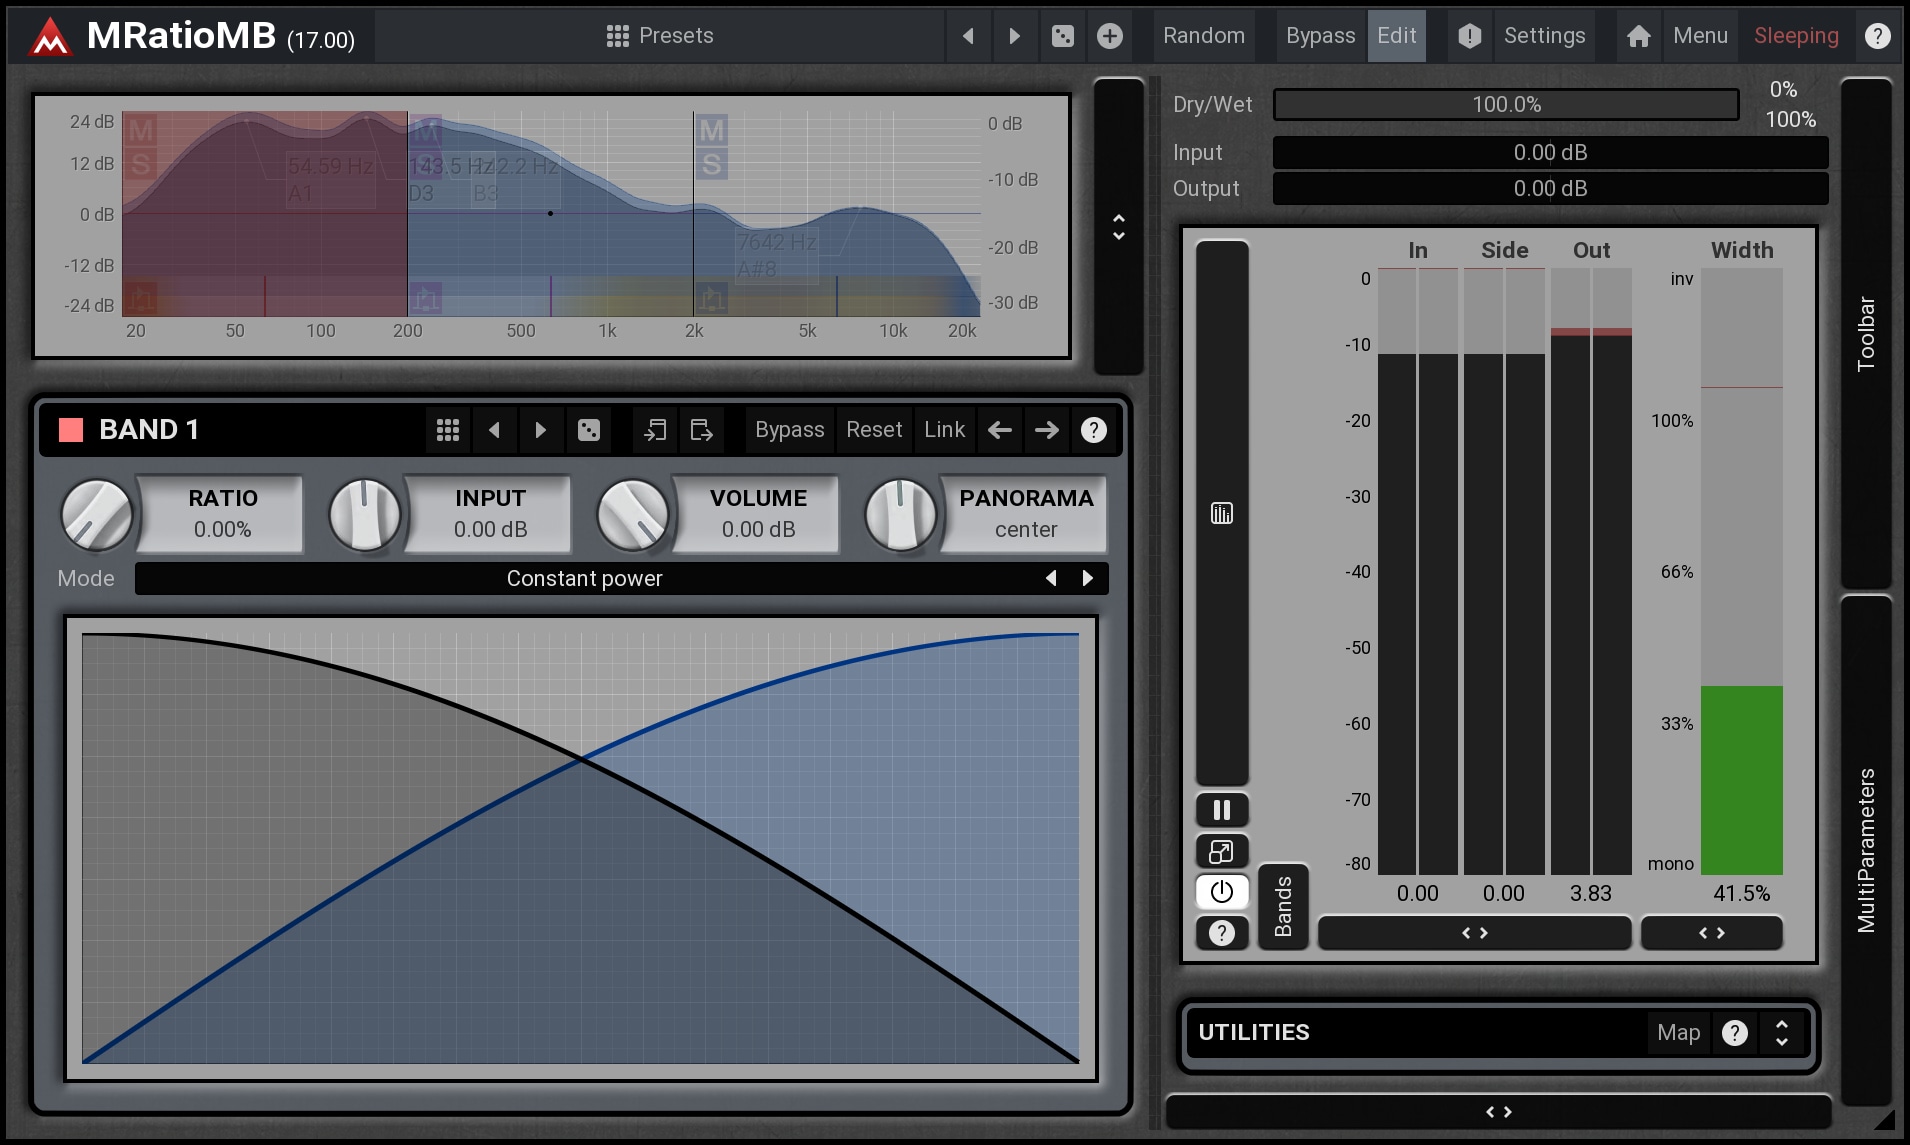Toggle the meters power button
This screenshot has height=1145, width=1910.
tap(1221, 891)
